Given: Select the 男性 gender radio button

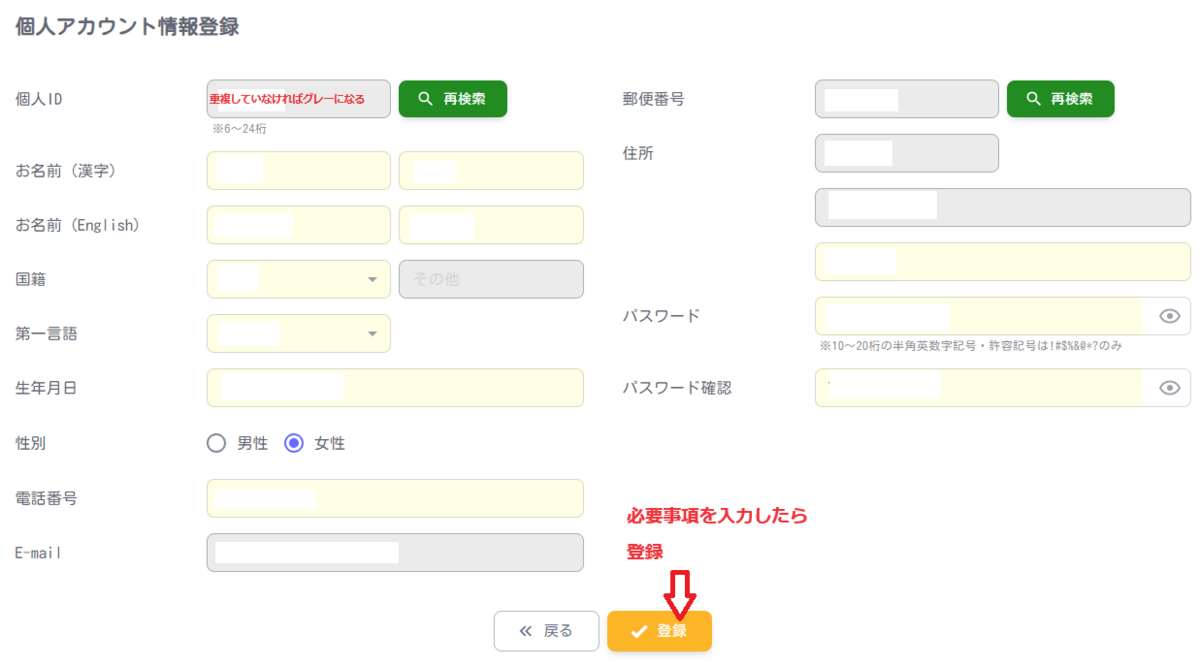Looking at the screenshot, I should (x=216, y=442).
